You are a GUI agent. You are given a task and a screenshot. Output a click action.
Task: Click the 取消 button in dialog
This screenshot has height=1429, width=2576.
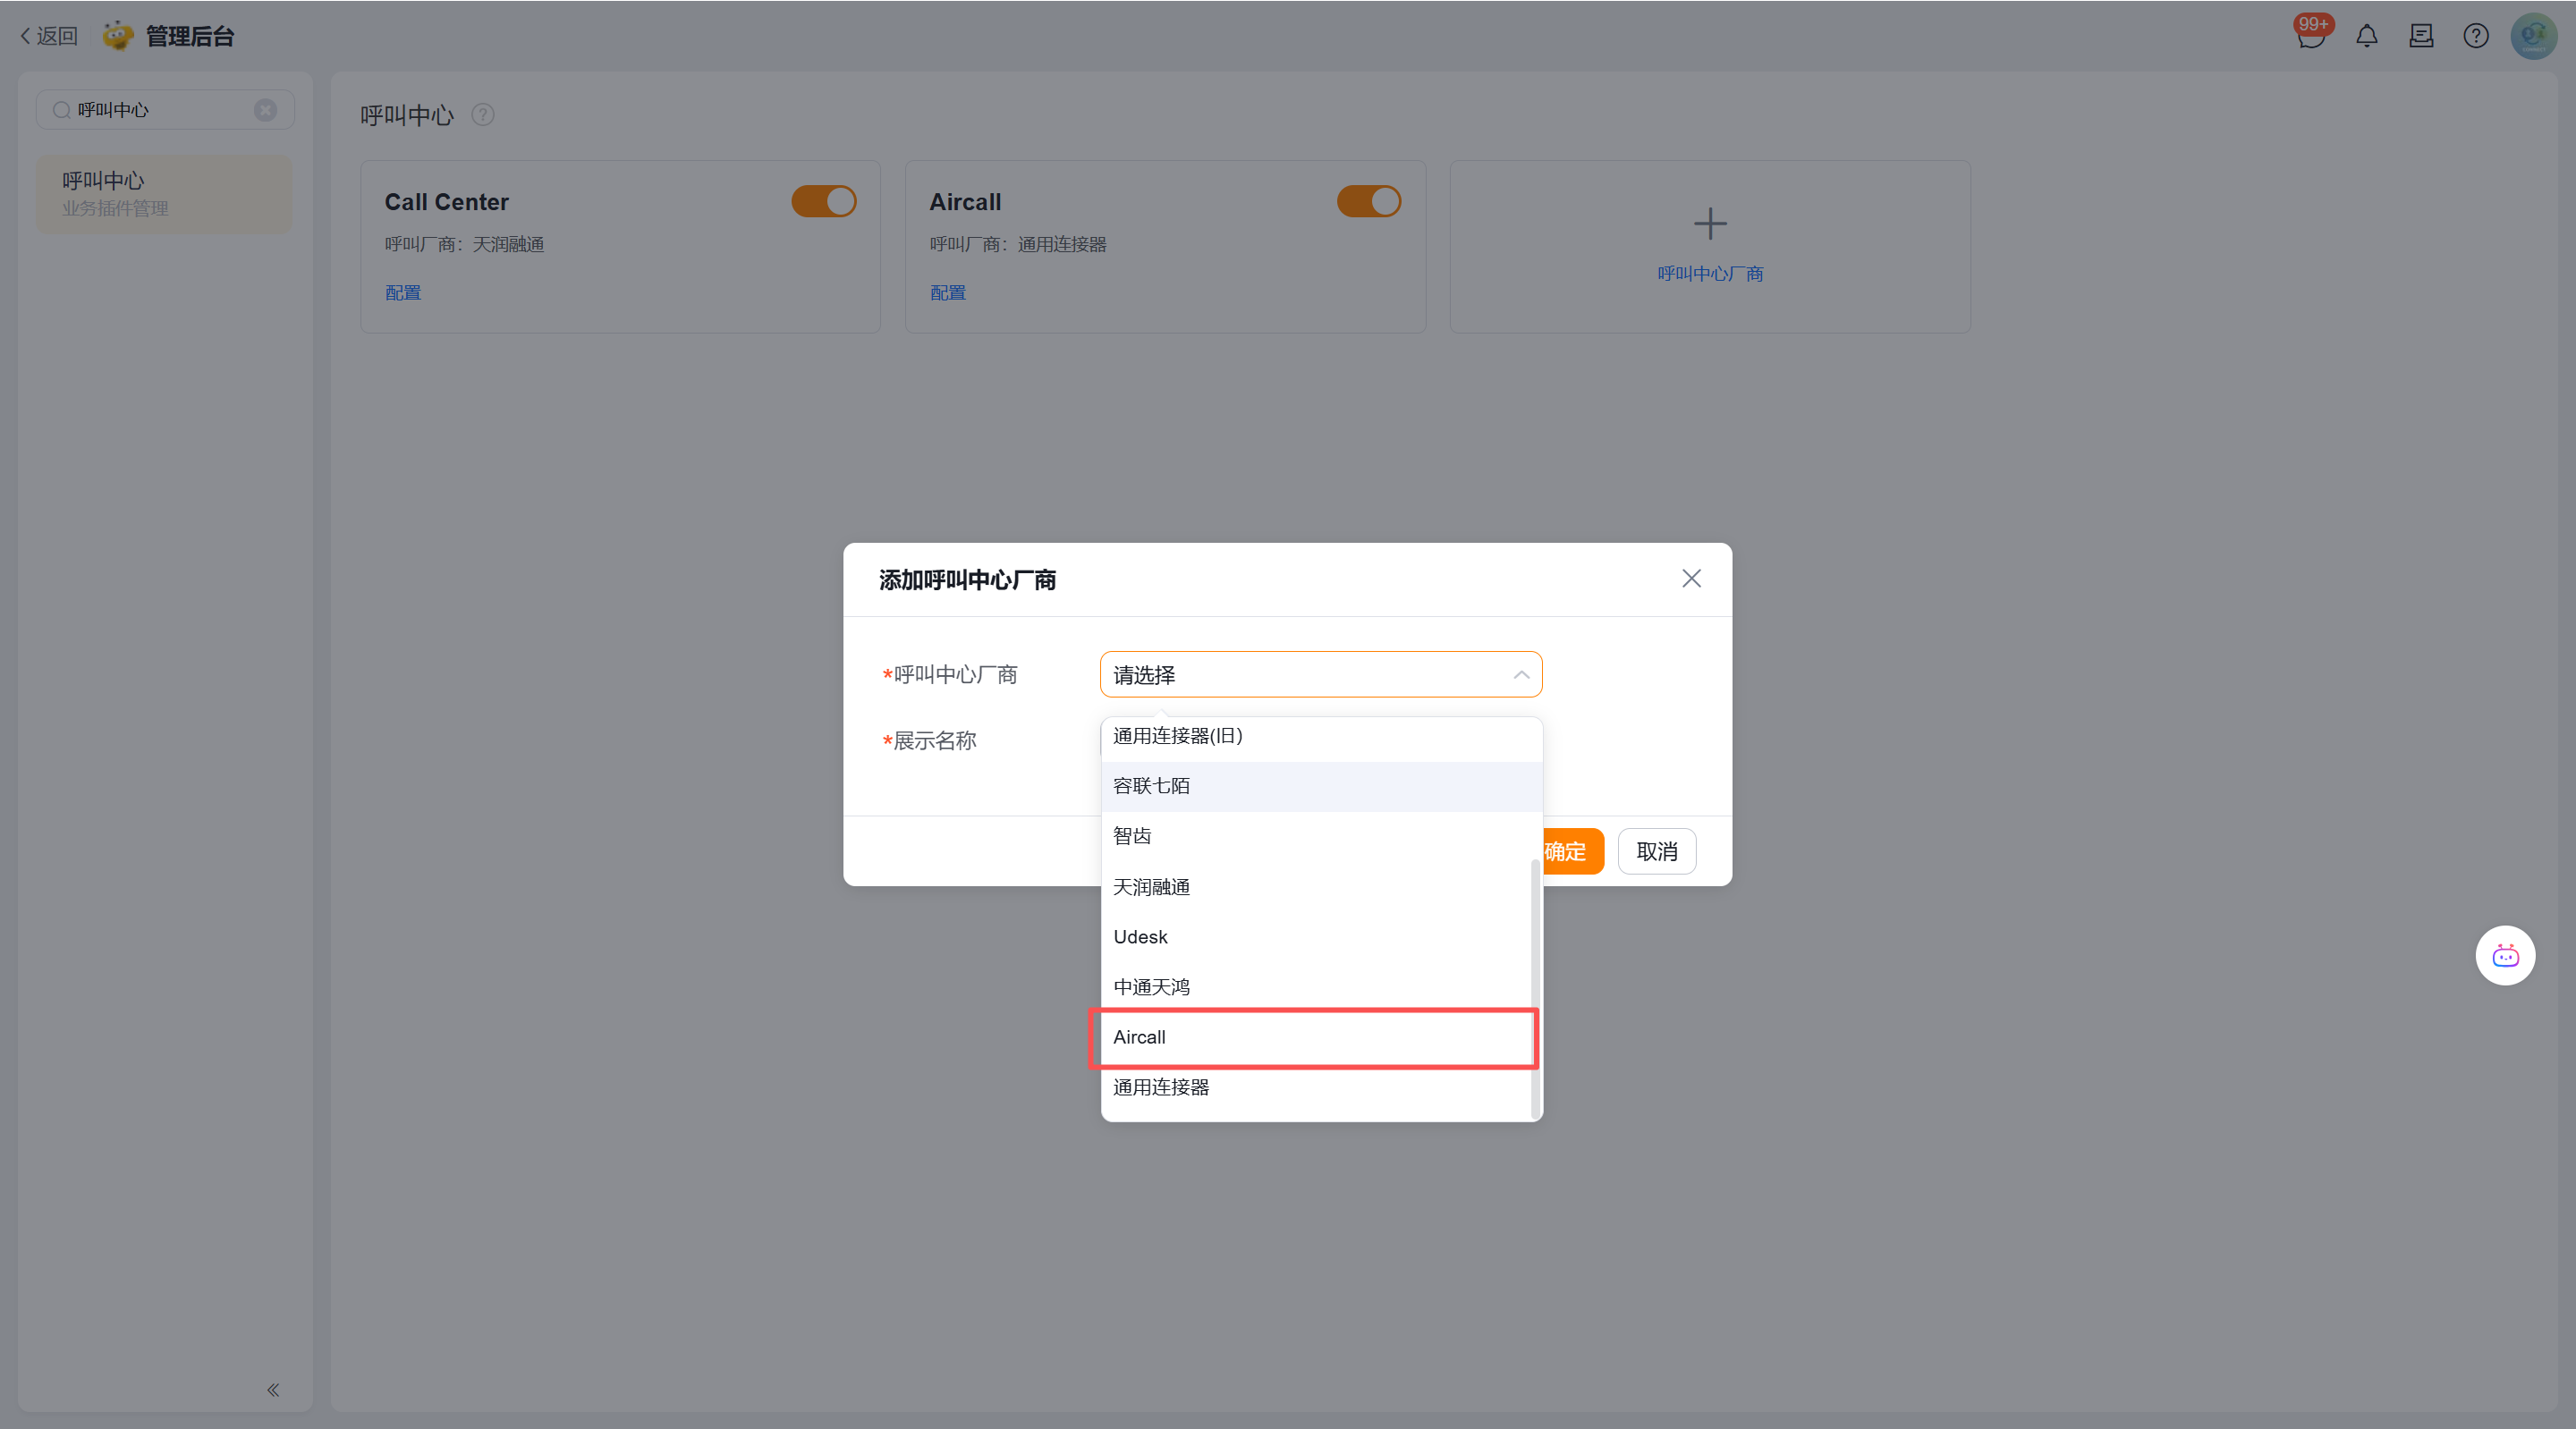pos(1656,852)
